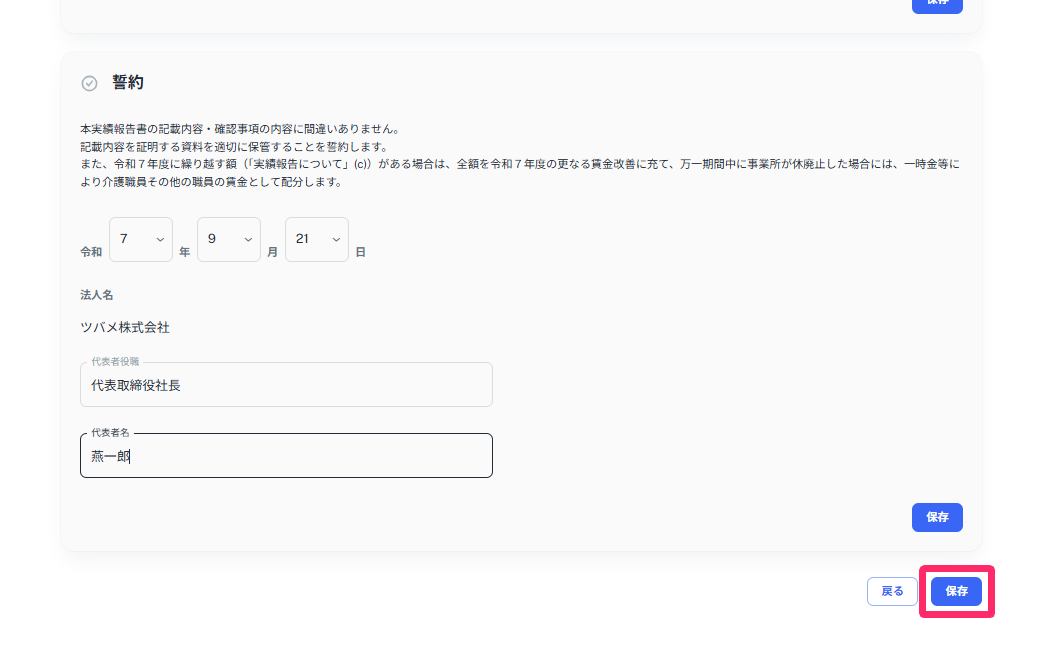This screenshot has width=1046, height=660.
Task: Click the highlighted bottom 保存 button
Action: 957,591
